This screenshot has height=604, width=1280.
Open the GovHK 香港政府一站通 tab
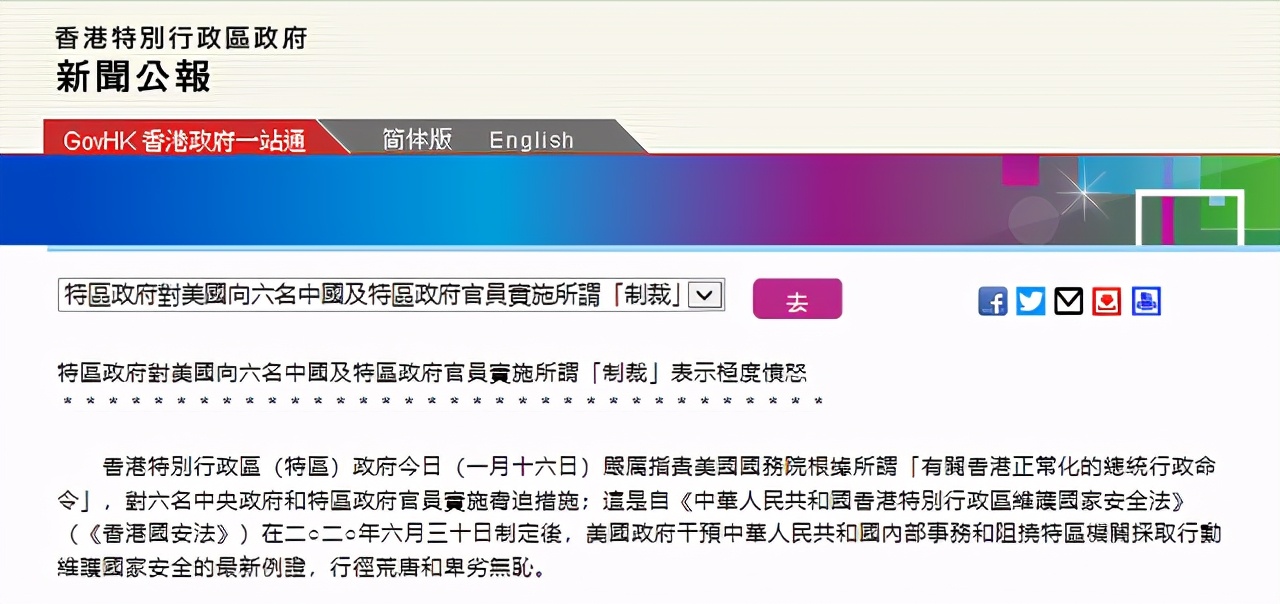[185, 140]
